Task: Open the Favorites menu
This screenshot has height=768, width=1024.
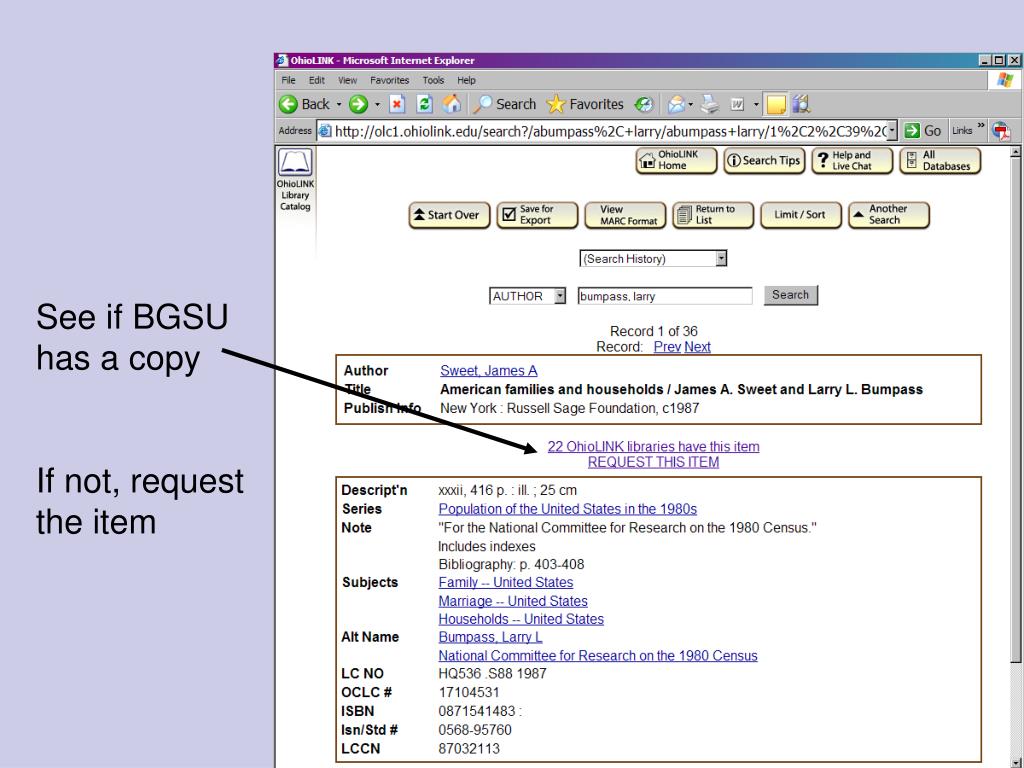Action: click(x=389, y=80)
